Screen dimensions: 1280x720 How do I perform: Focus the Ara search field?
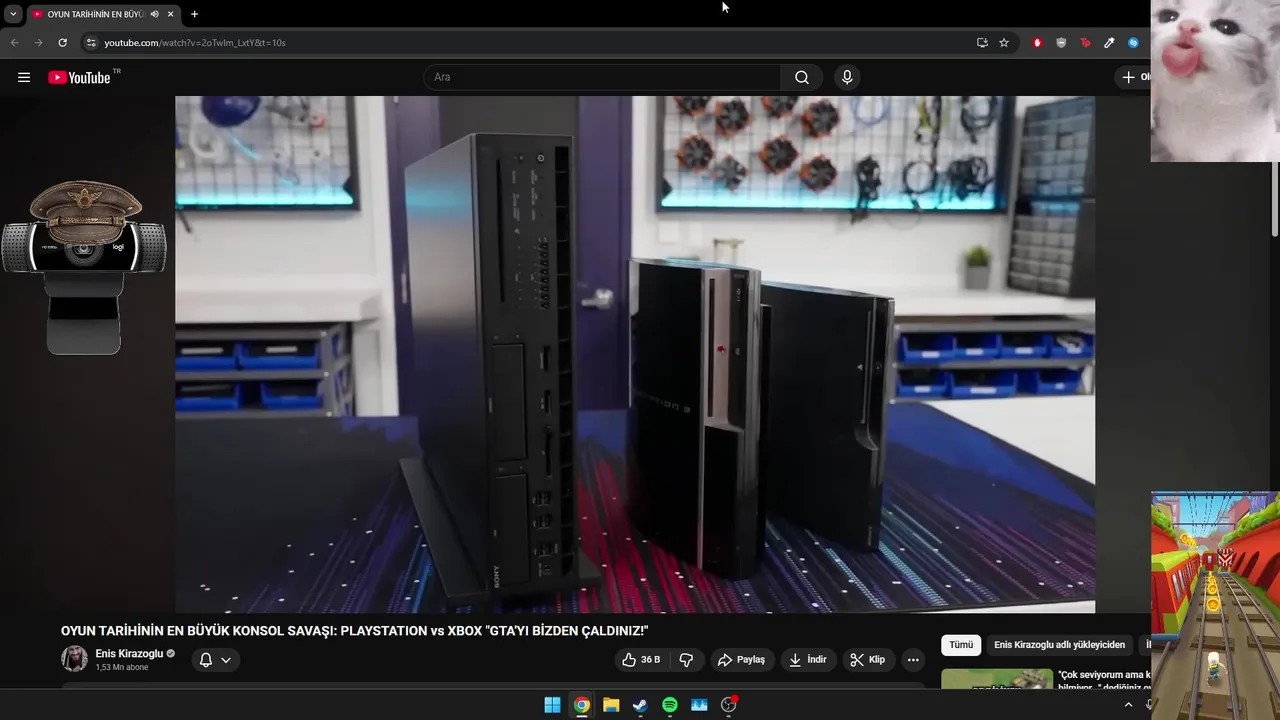coord(603,77)
